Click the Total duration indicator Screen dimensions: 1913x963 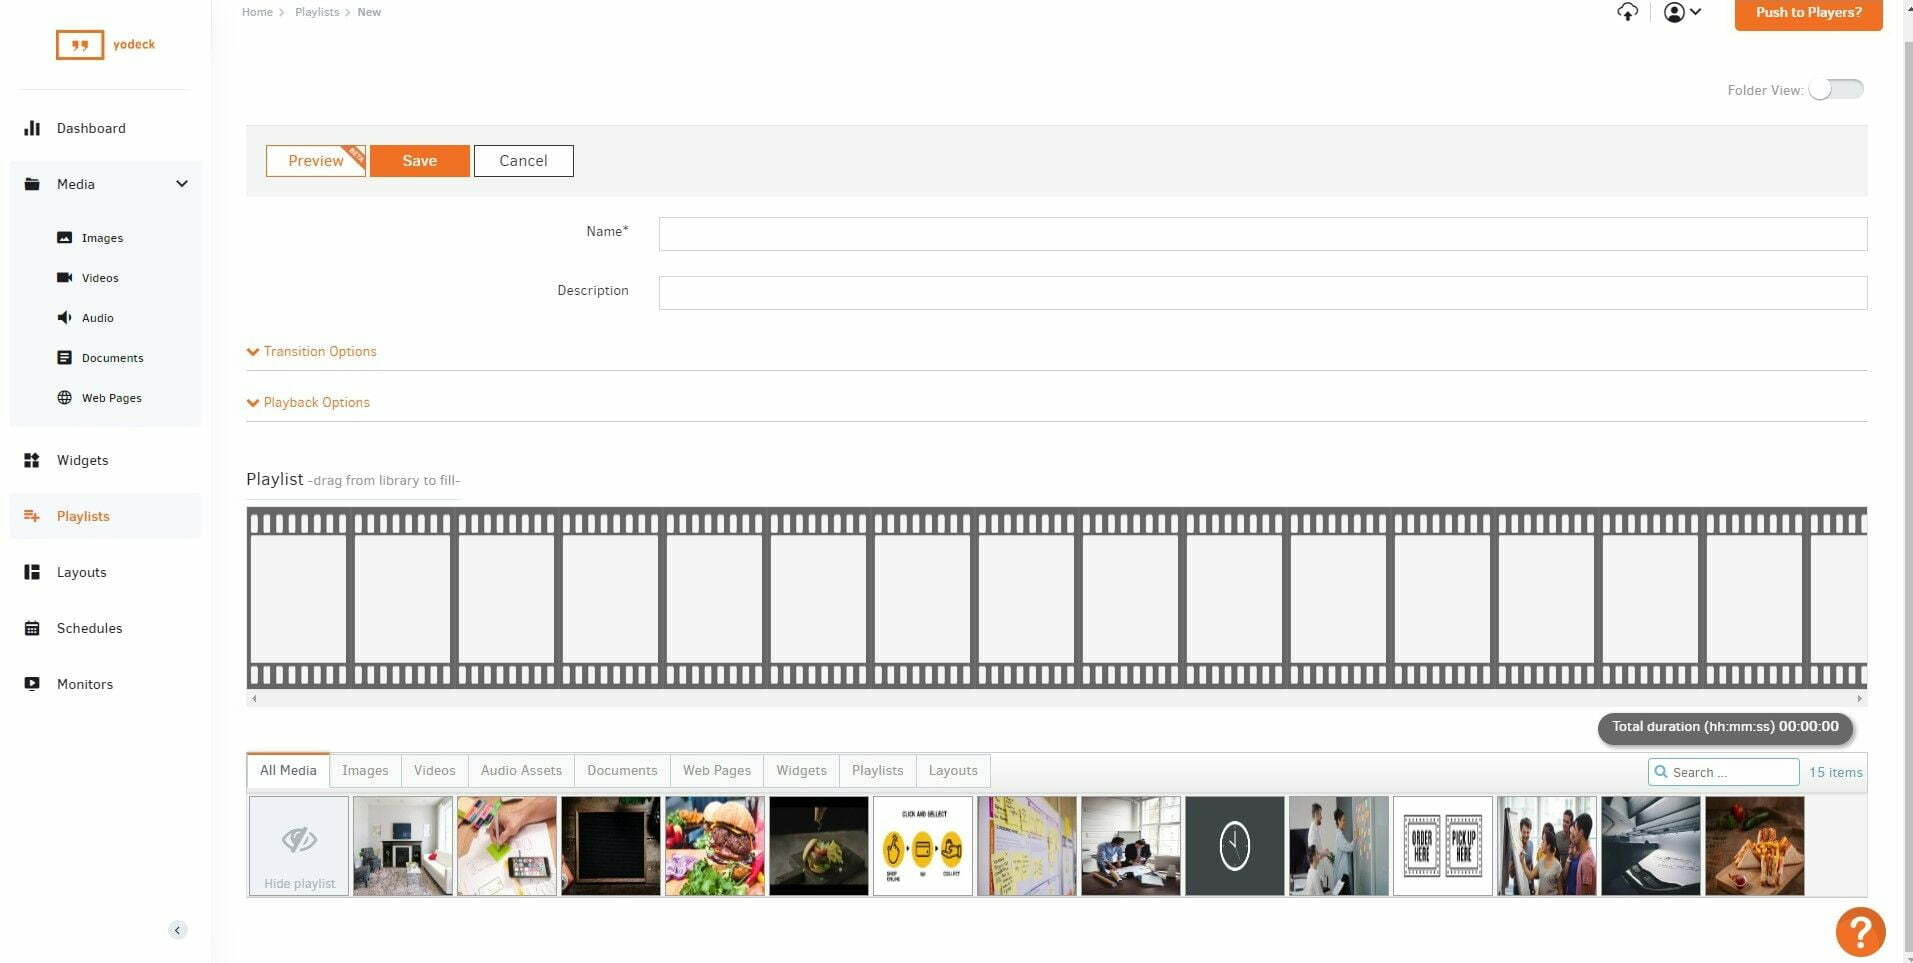click(x=1725, y=727)
